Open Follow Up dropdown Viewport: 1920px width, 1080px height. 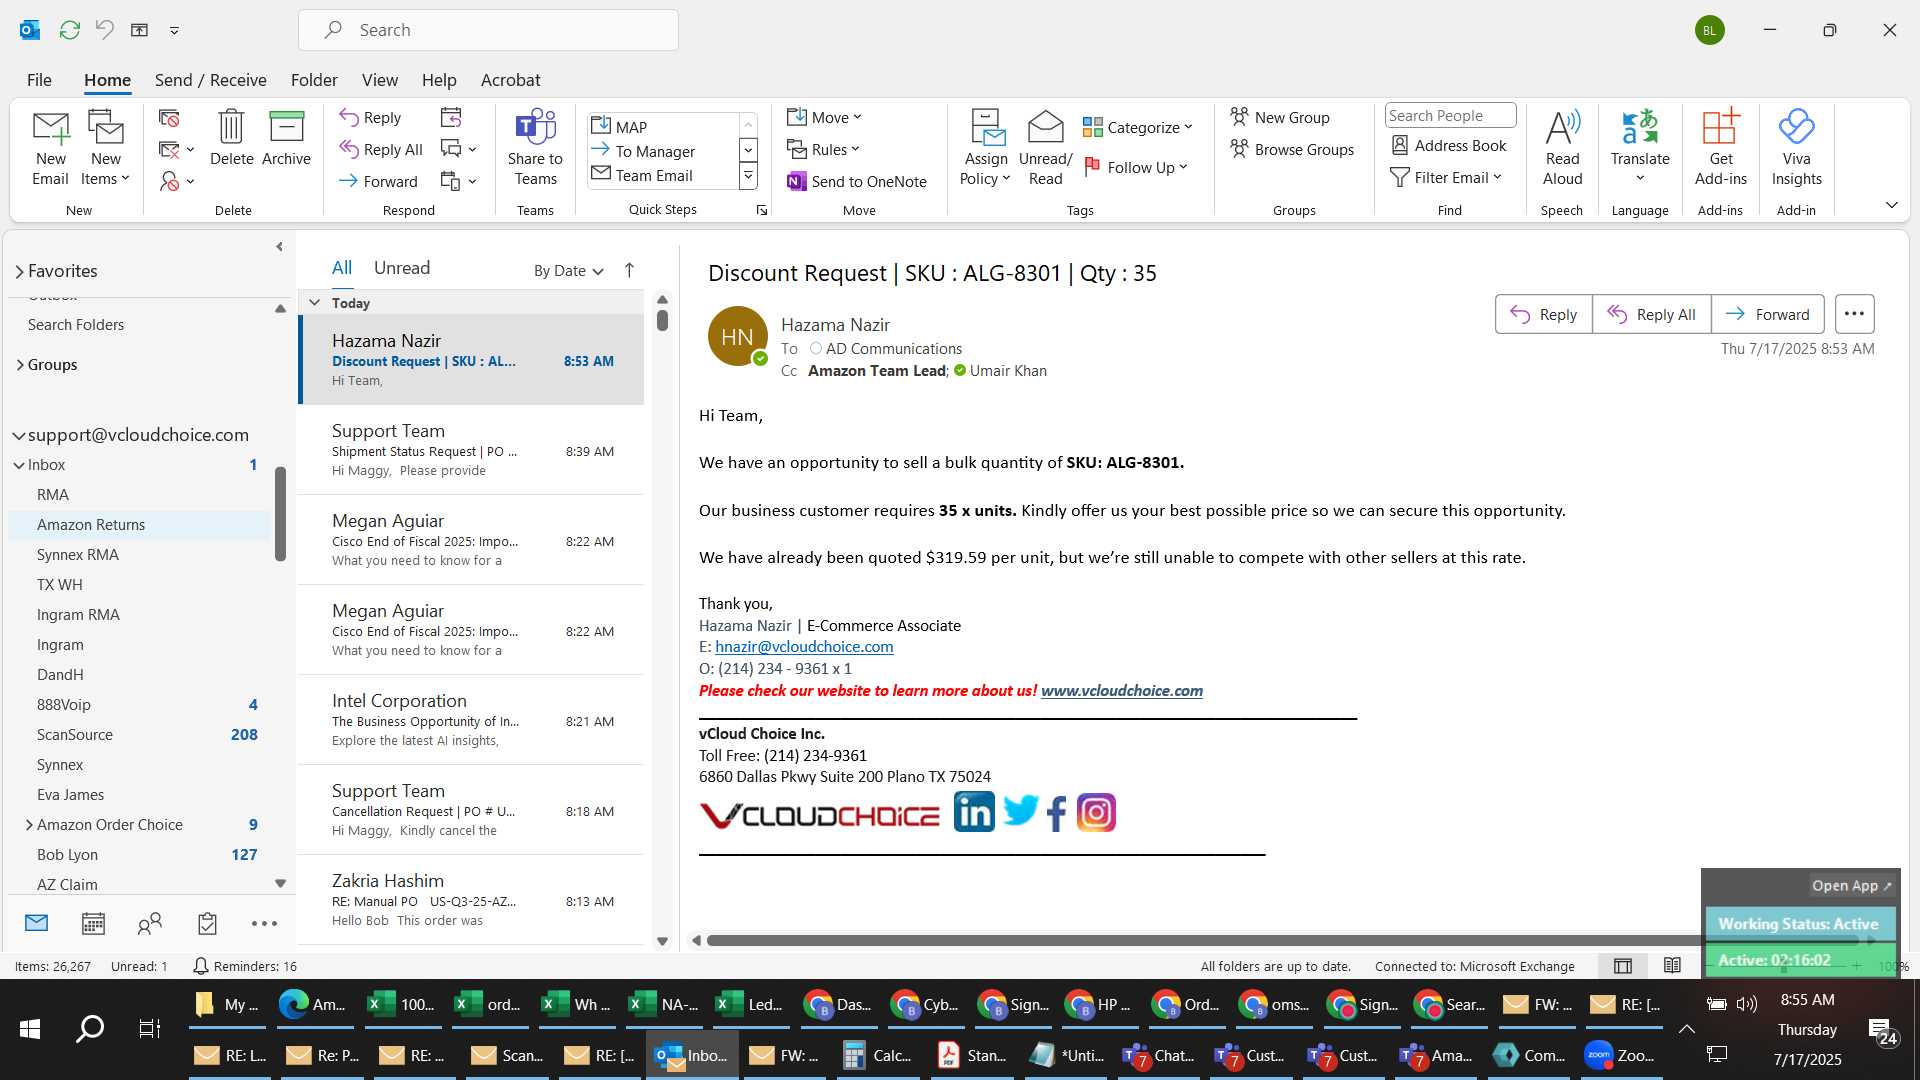(x=1135, y=167)
